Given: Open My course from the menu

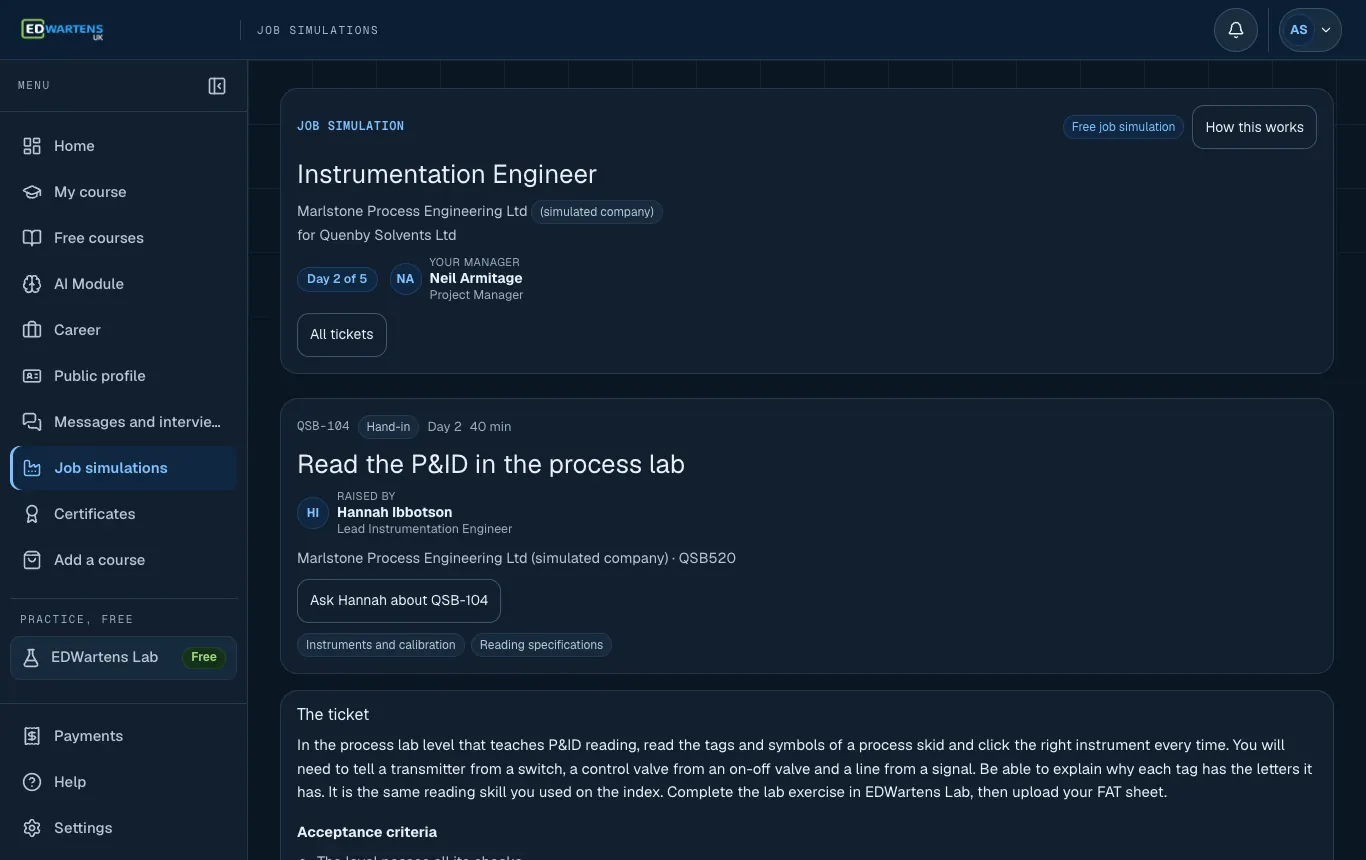Looking at the screenshot, I should point(124,192).
